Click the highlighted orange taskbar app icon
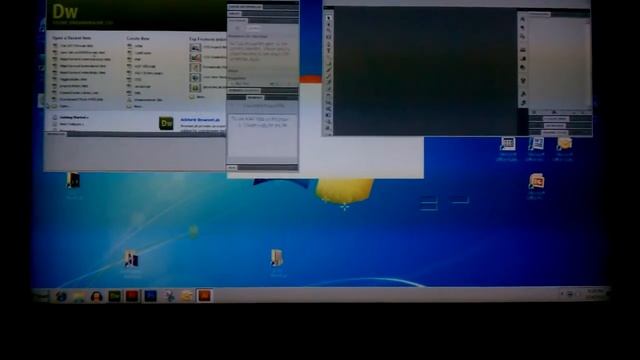Screen dimensions: 640x360 tap(204, 296)
